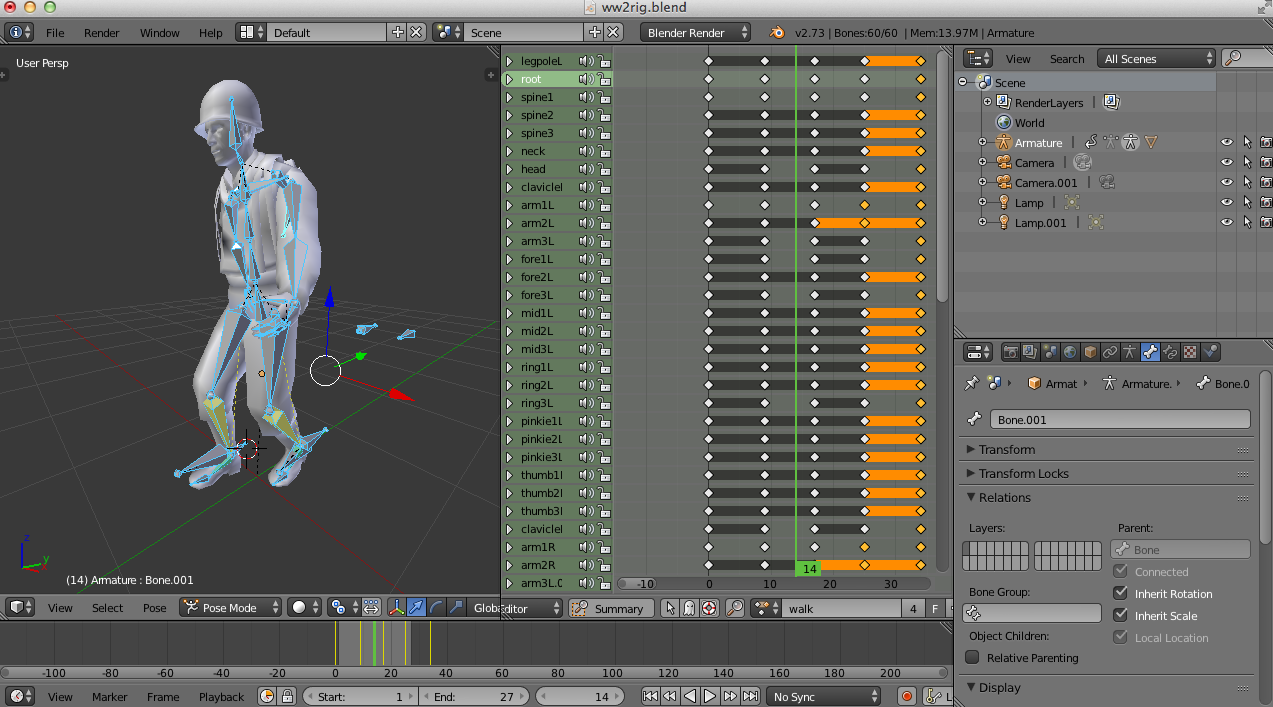The height and width of the screenshot is (707, 1273).
Task: Open the Armature data properties icon
Action: 1130,352
